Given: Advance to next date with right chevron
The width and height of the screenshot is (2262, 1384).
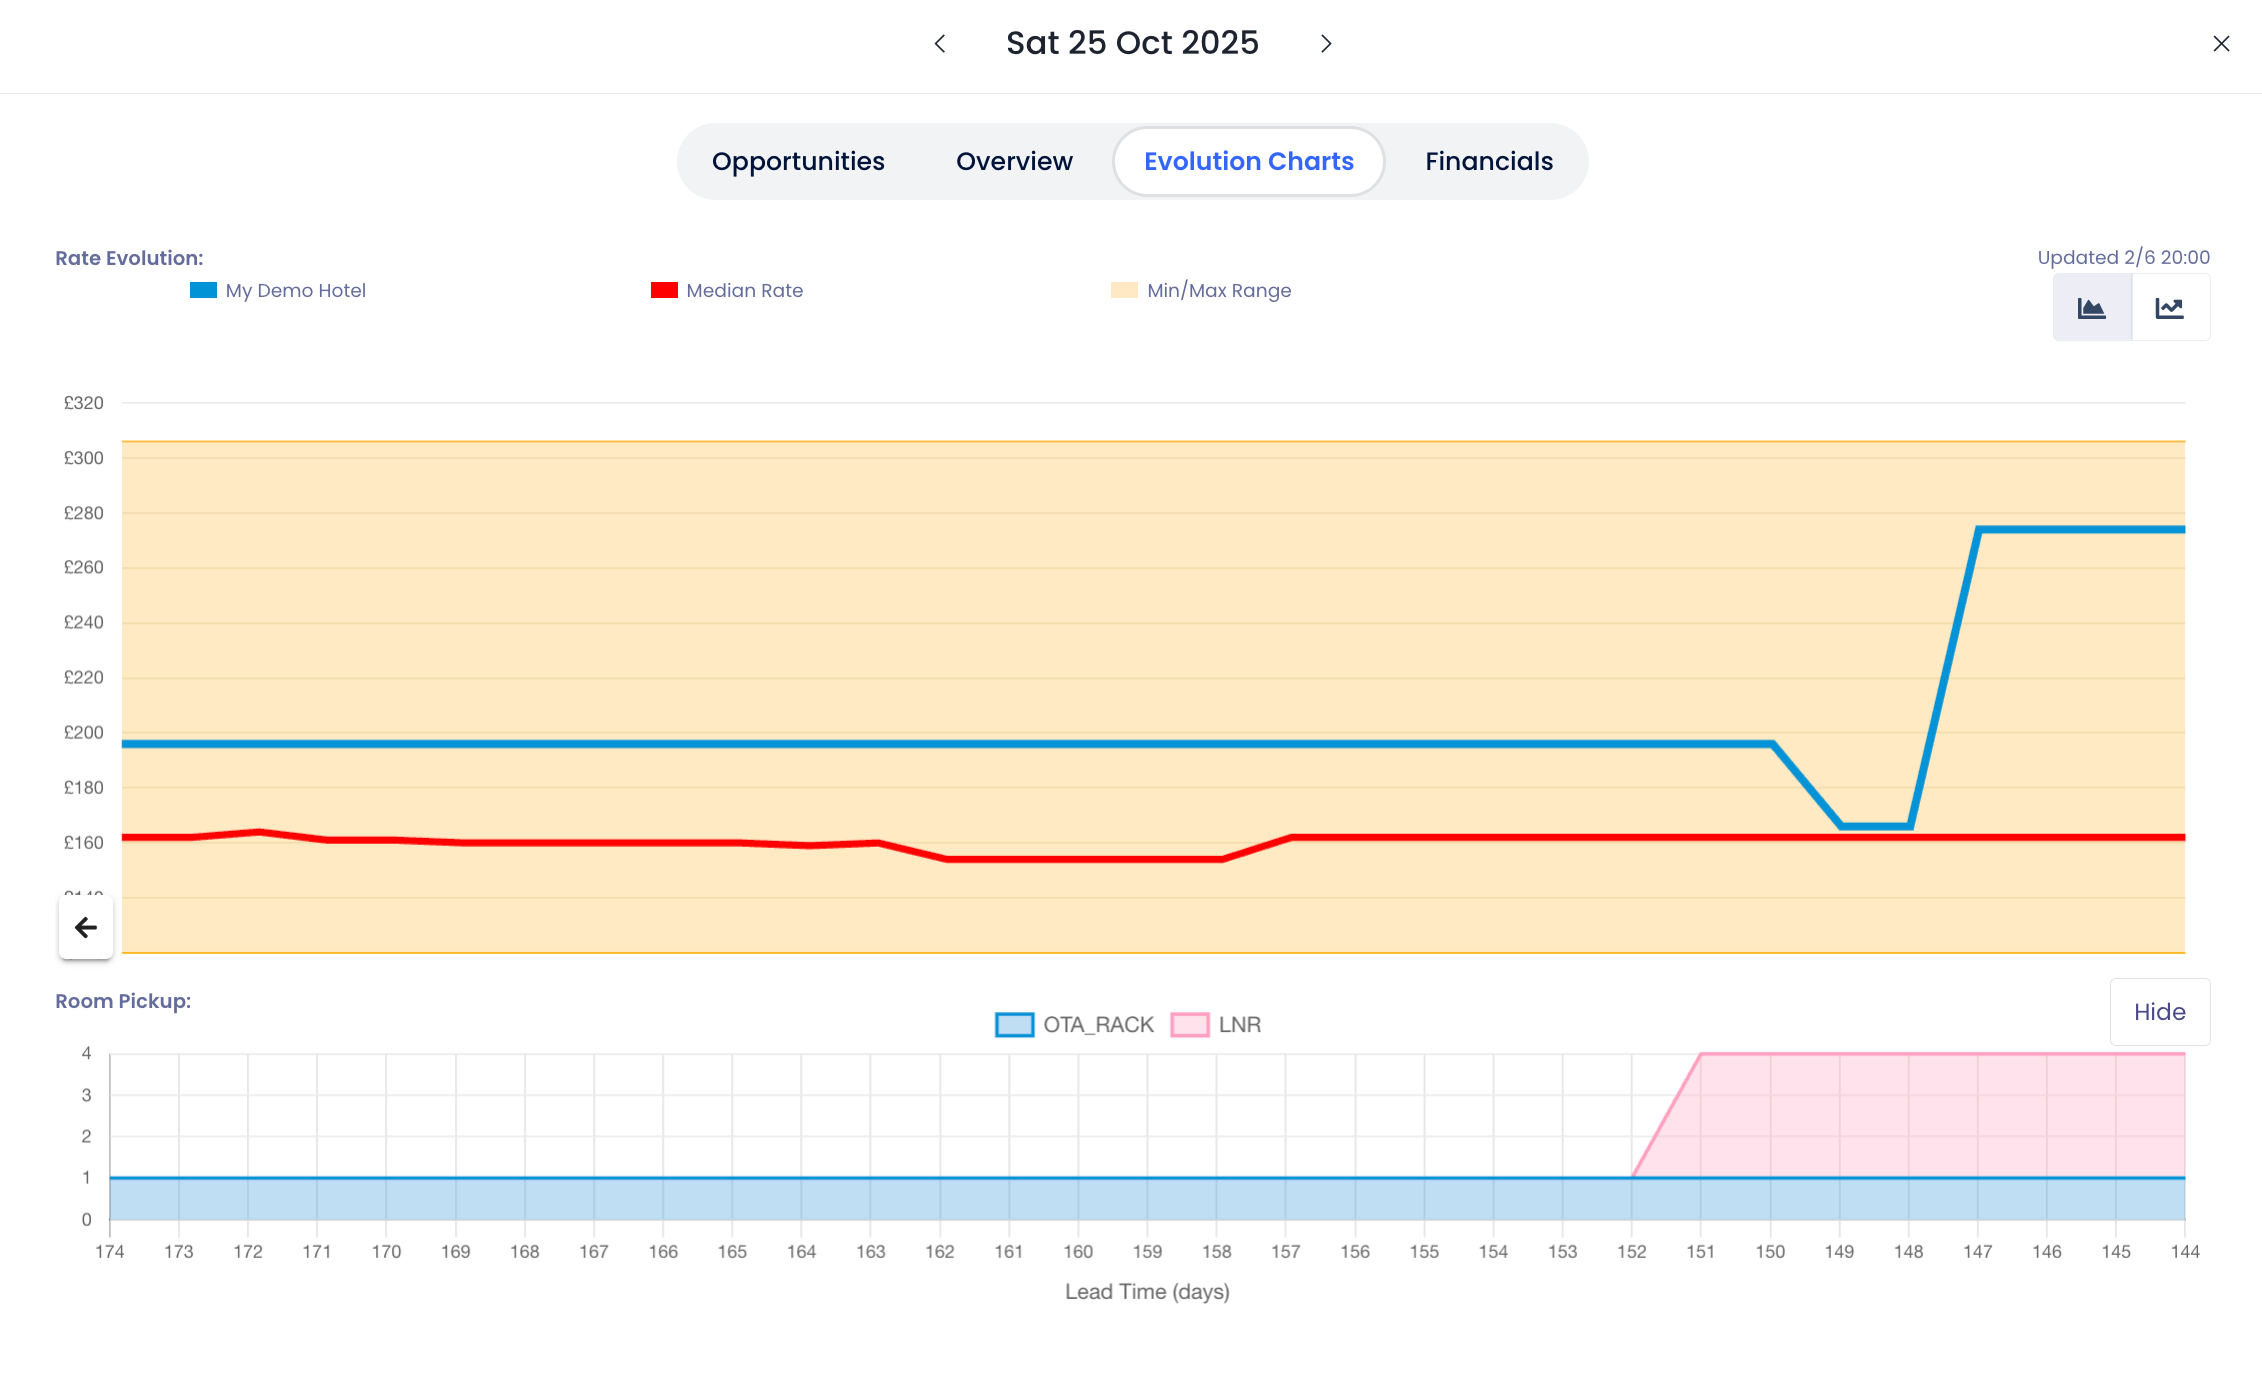Looking at the screenshot, I should tap(1326, 44).
